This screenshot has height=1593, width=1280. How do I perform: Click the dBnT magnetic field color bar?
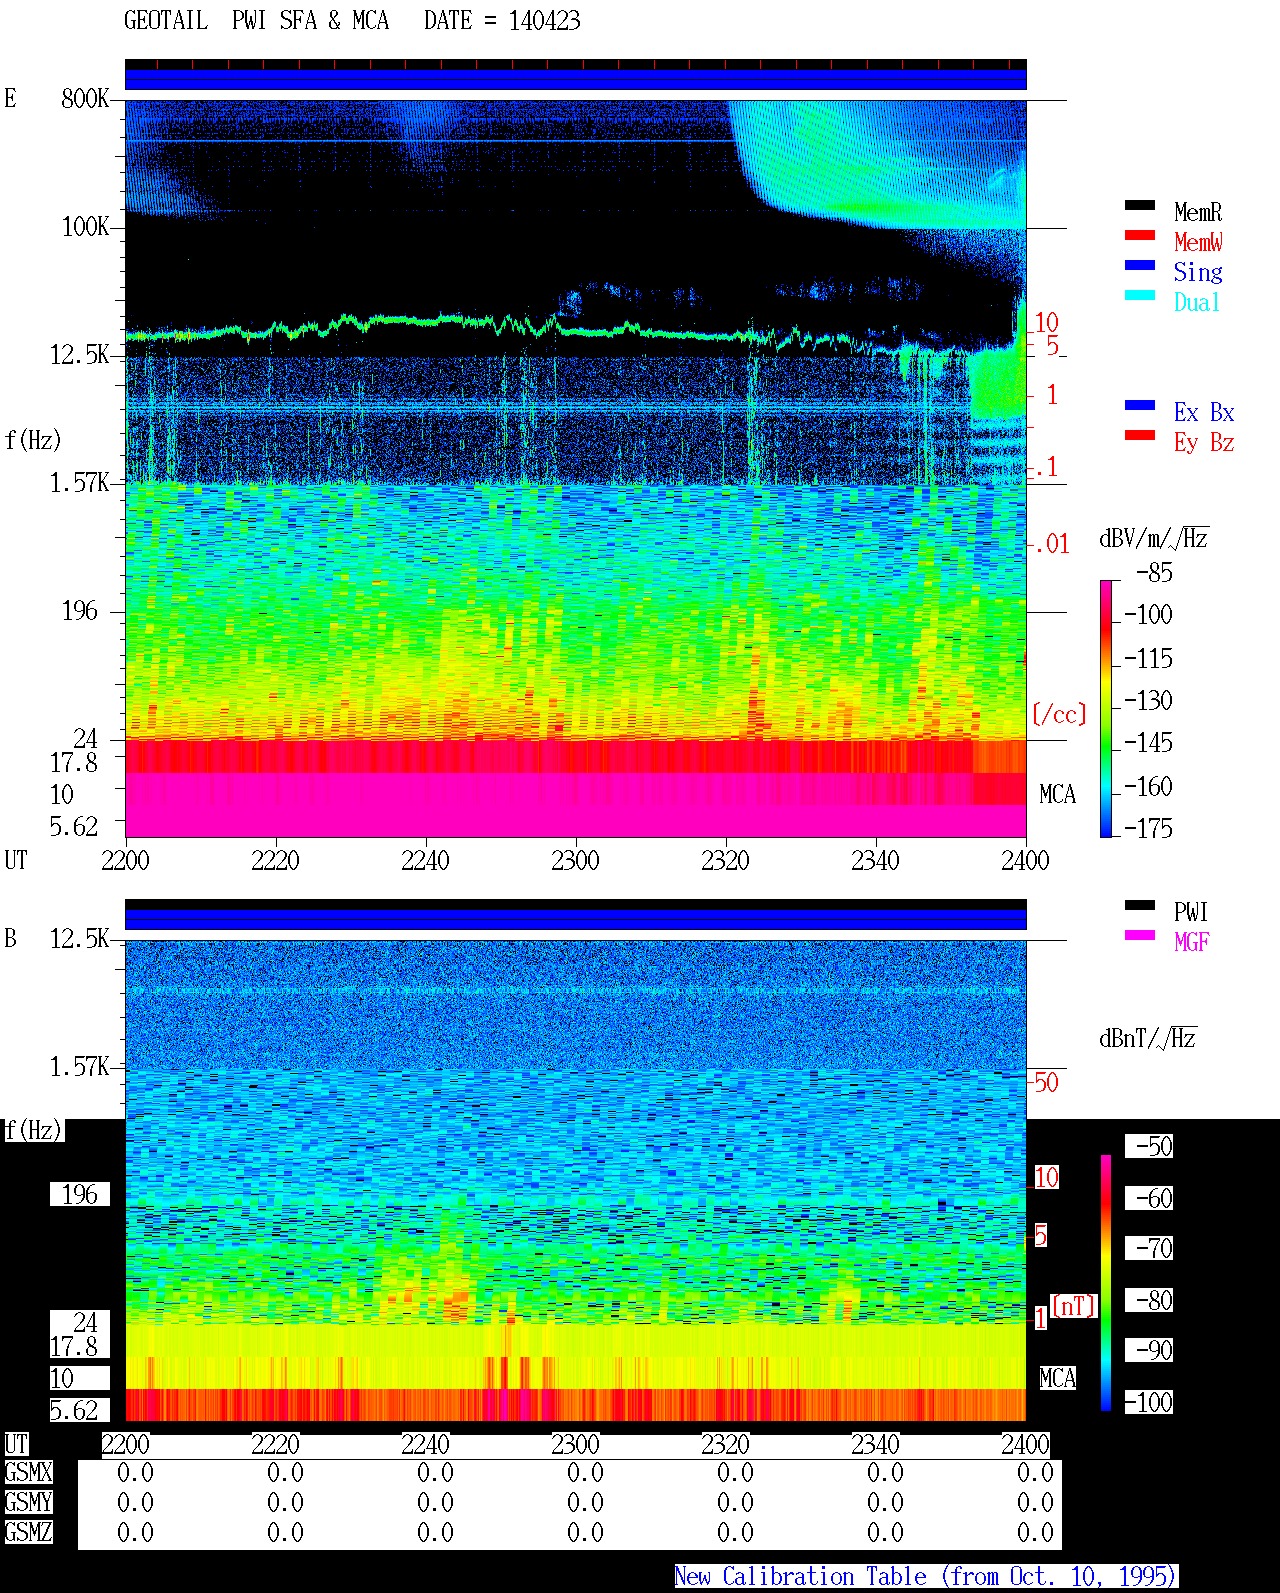[x=1106, y=1283]
